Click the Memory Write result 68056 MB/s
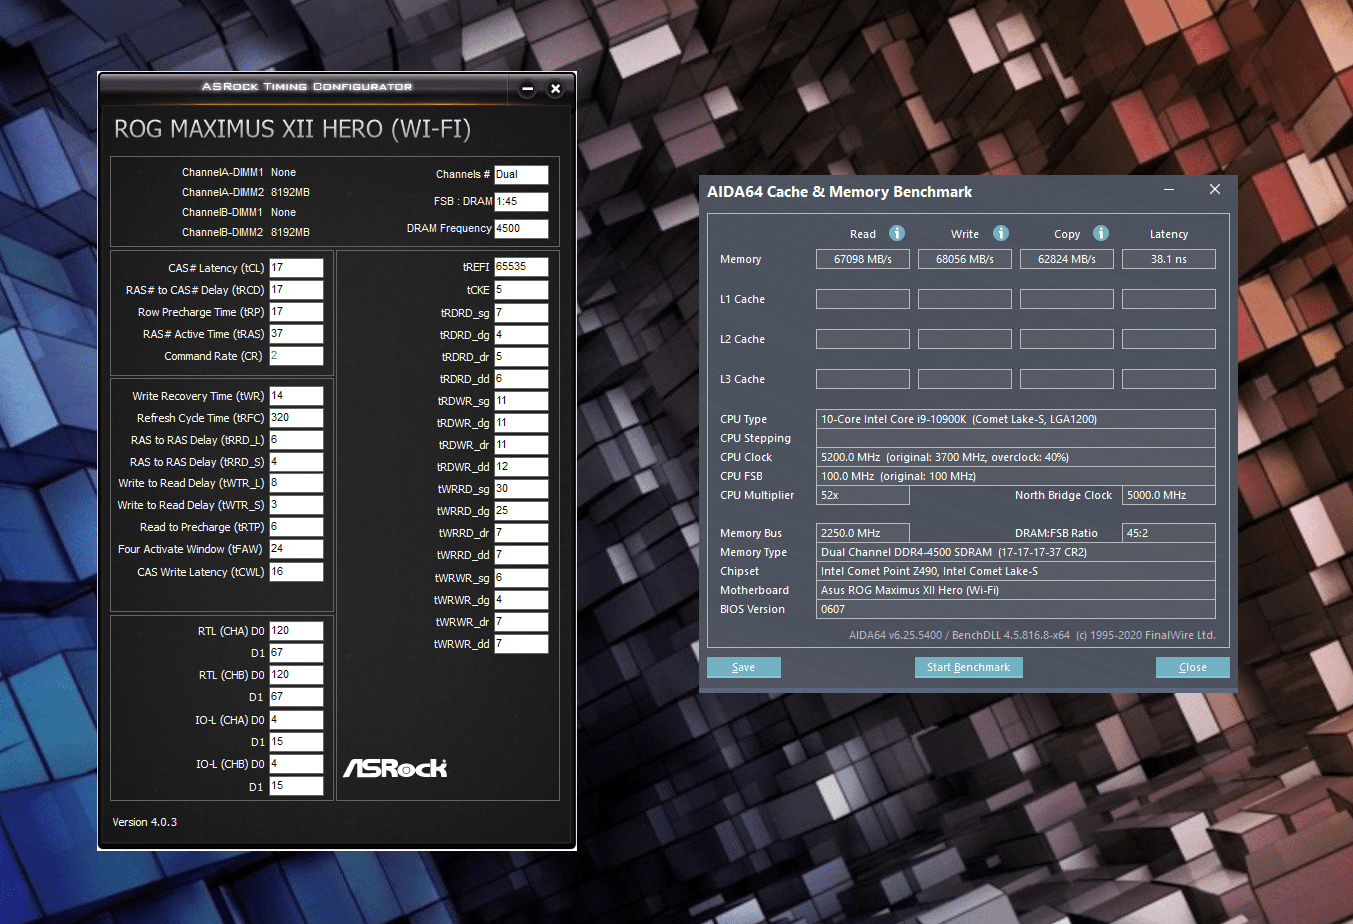1353x924 pixels. [965, 259]
